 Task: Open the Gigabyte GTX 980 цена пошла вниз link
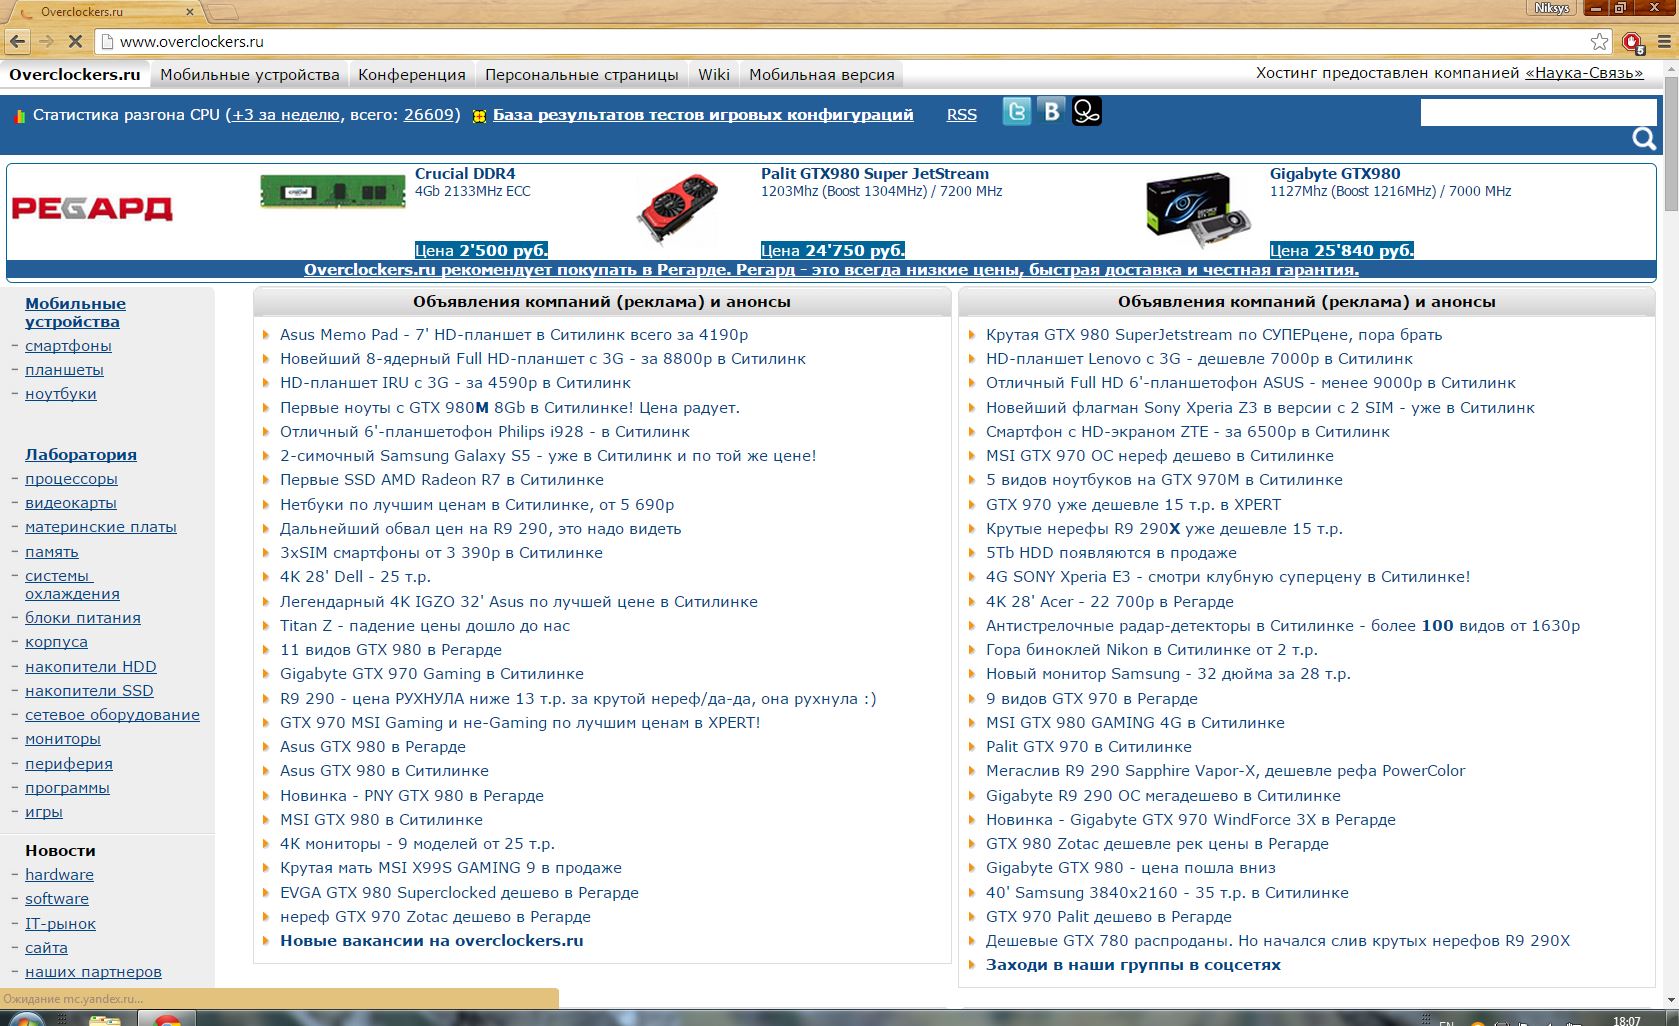(1131, 868)
